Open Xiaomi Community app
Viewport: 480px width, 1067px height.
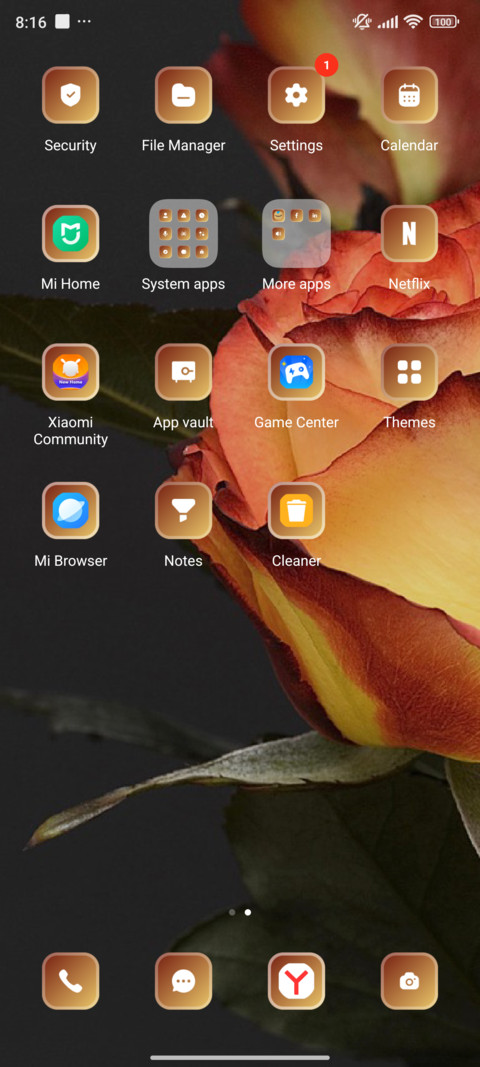tap(71, 372)
